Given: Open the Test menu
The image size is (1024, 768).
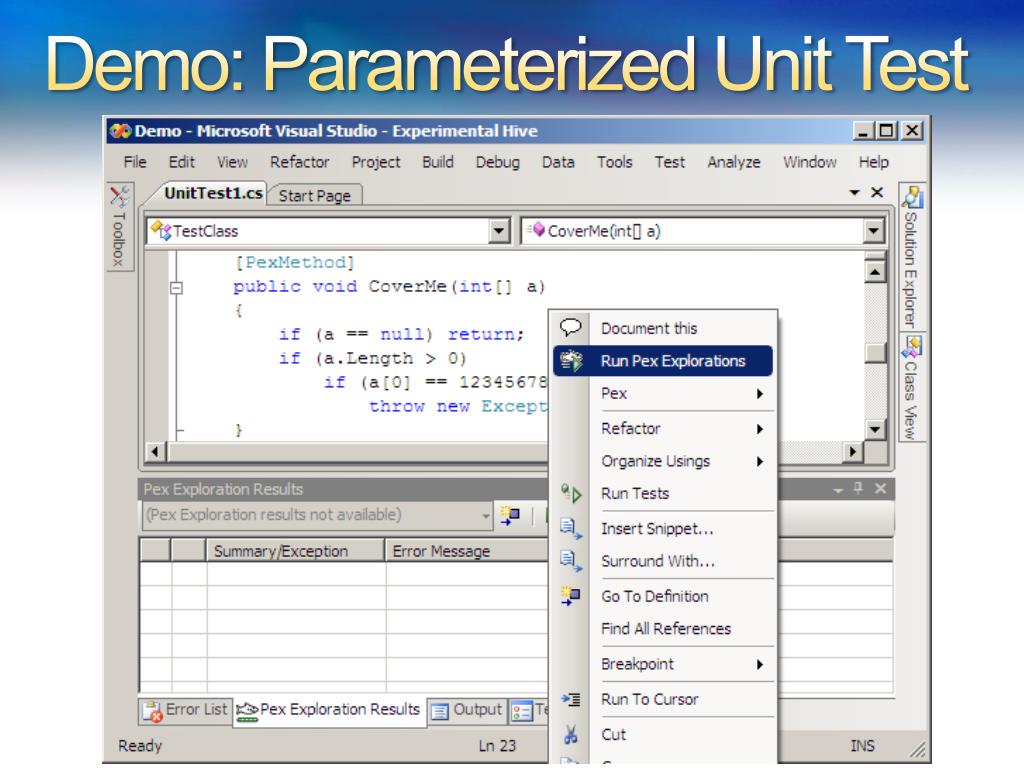Looking at the screenshot, I should [670, 162].
